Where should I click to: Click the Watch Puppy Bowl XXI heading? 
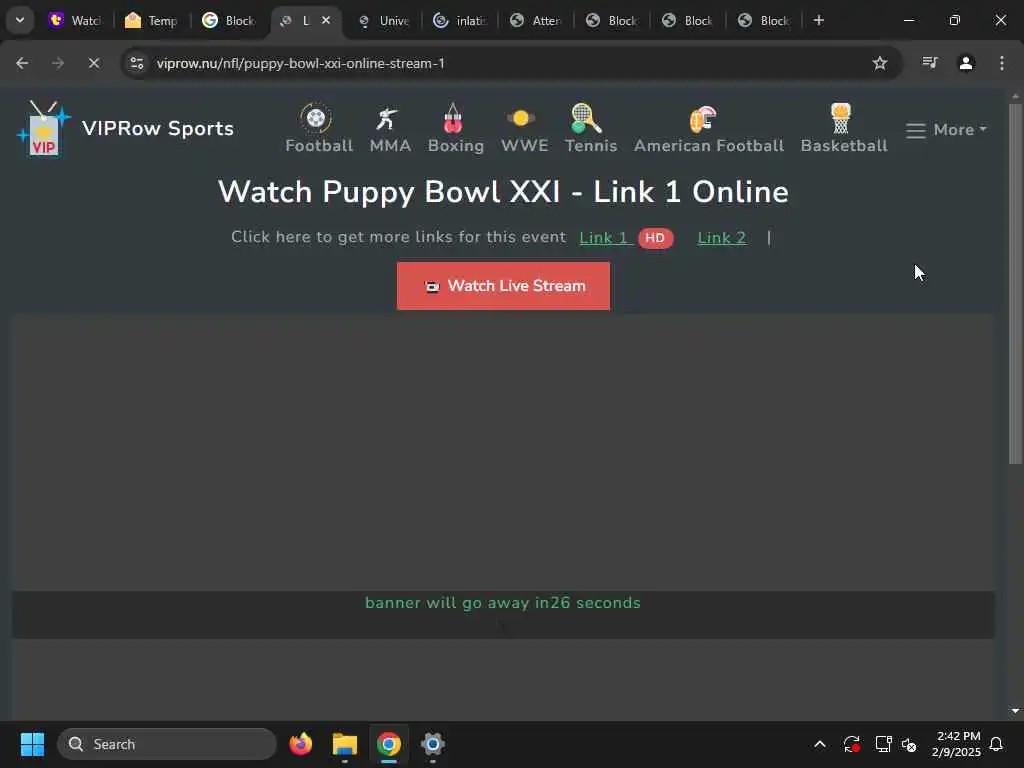[503, 191]
